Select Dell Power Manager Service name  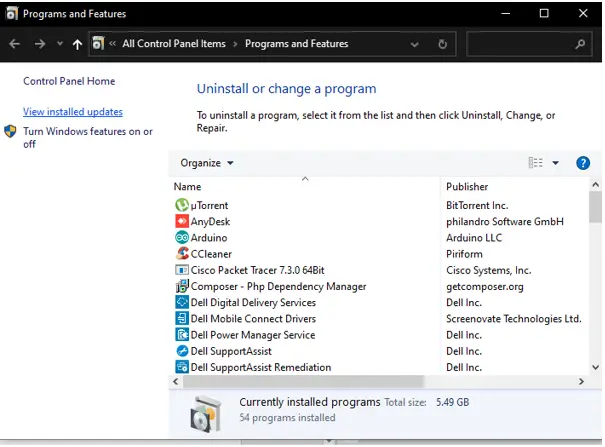(x=253, y=335)
